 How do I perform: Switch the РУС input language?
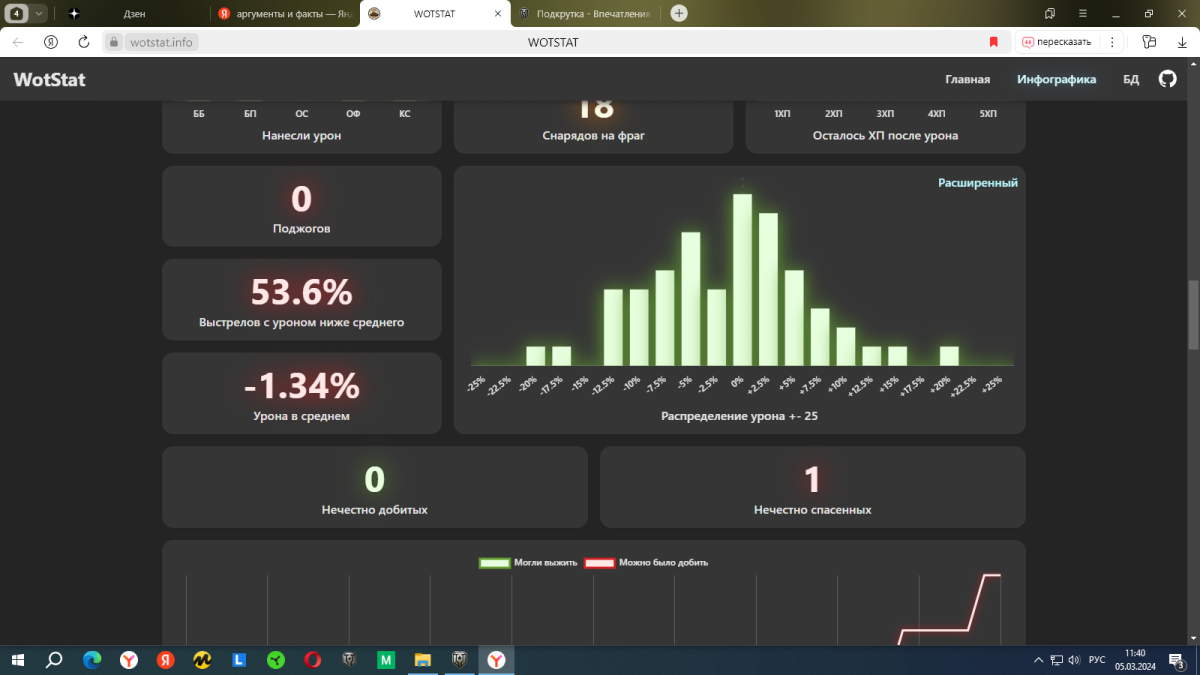pyautogui.click(x=1097, y=660)
